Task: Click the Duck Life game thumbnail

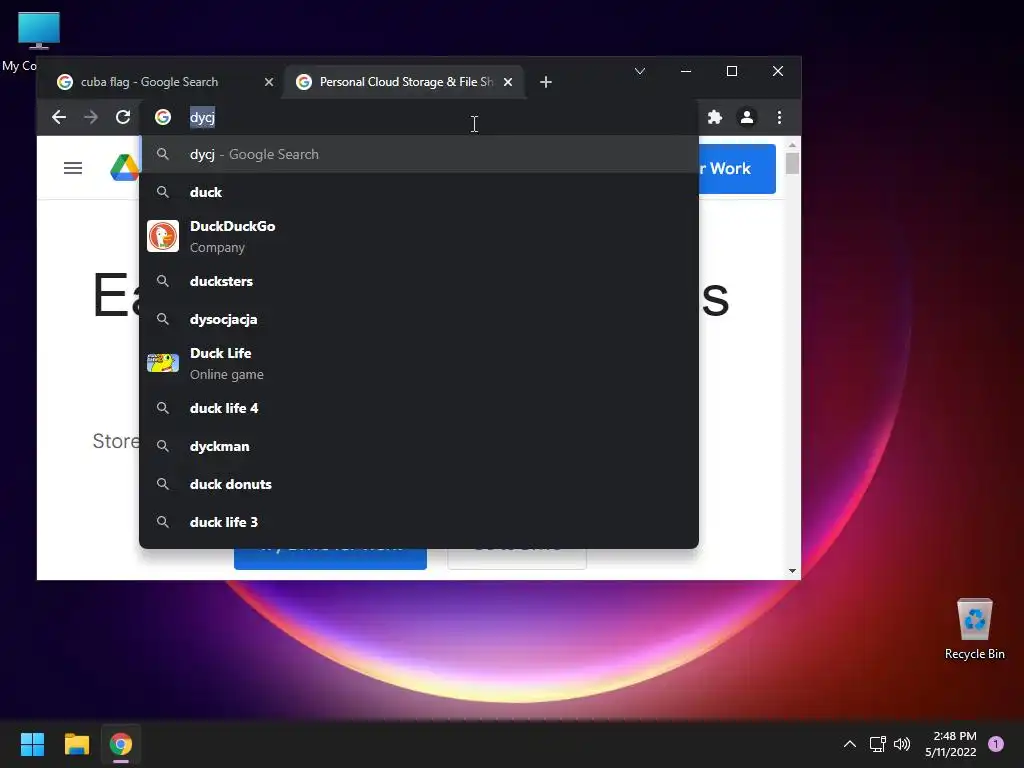Action: [163, 363]
